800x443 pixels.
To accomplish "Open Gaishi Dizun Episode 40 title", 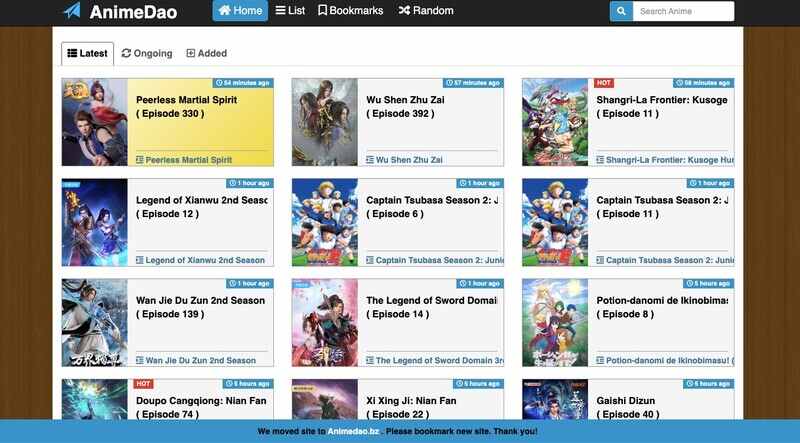I will [x=628, y=407].
